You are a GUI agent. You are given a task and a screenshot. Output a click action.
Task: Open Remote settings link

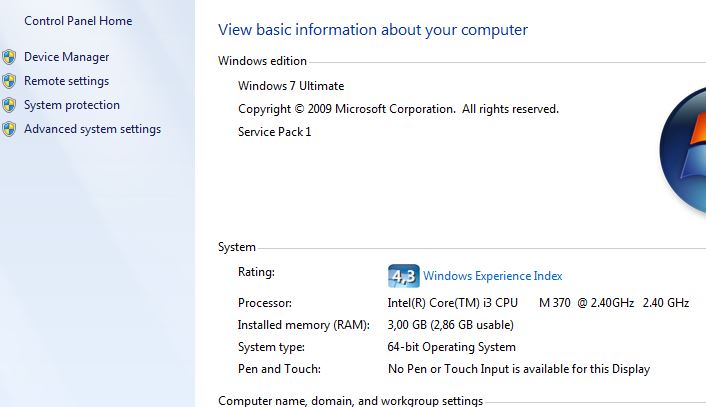click(67, 81)
